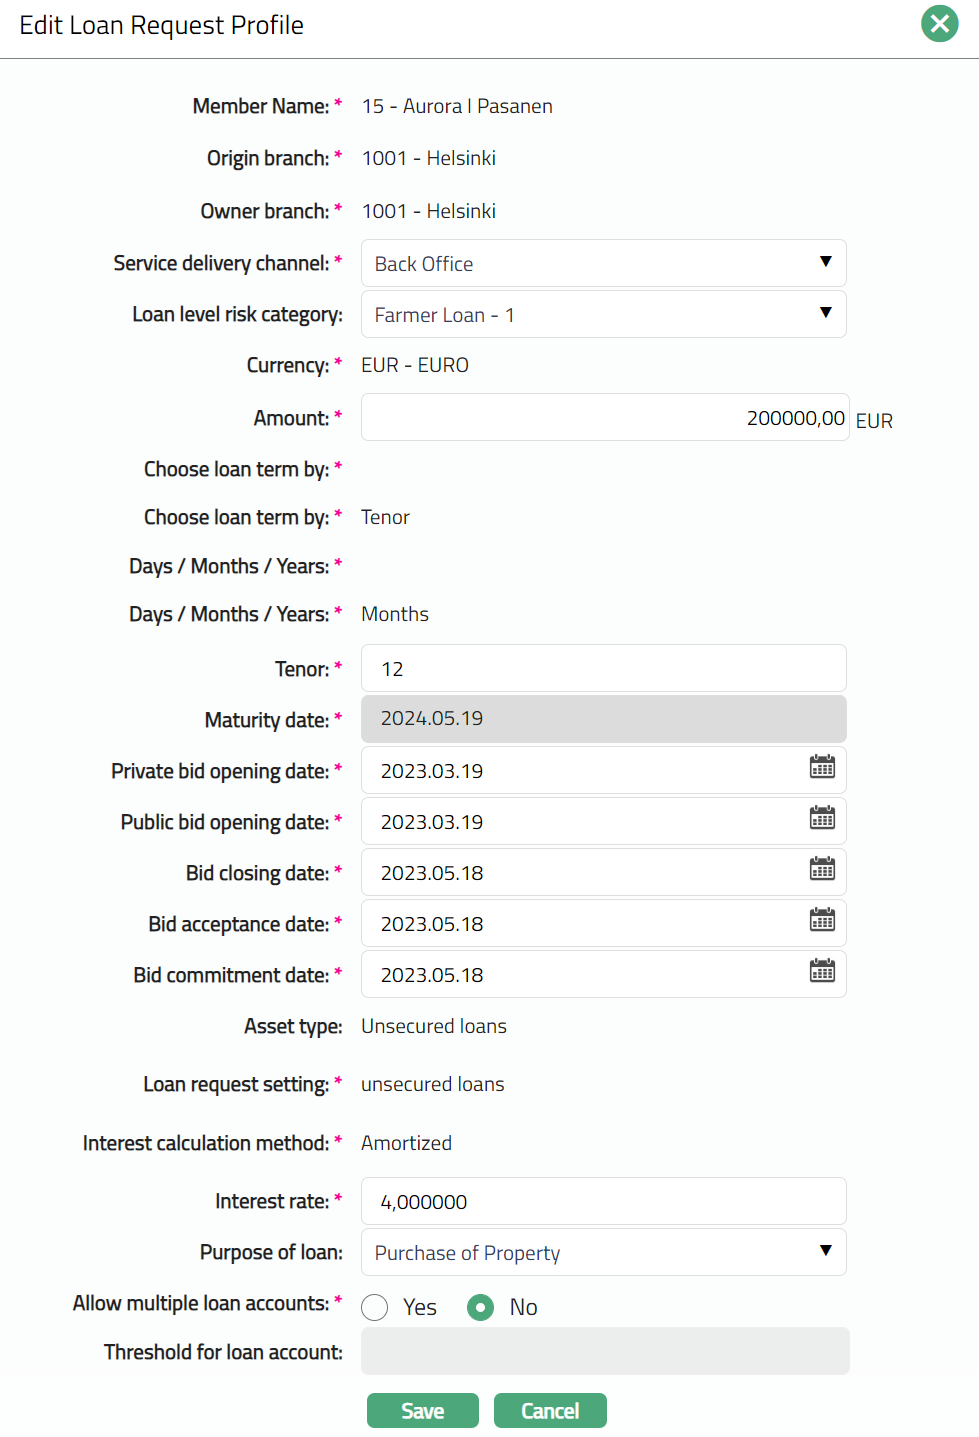Expand Service delivery channel dropdown
The image size is (979, 1437).
(603, 263)
